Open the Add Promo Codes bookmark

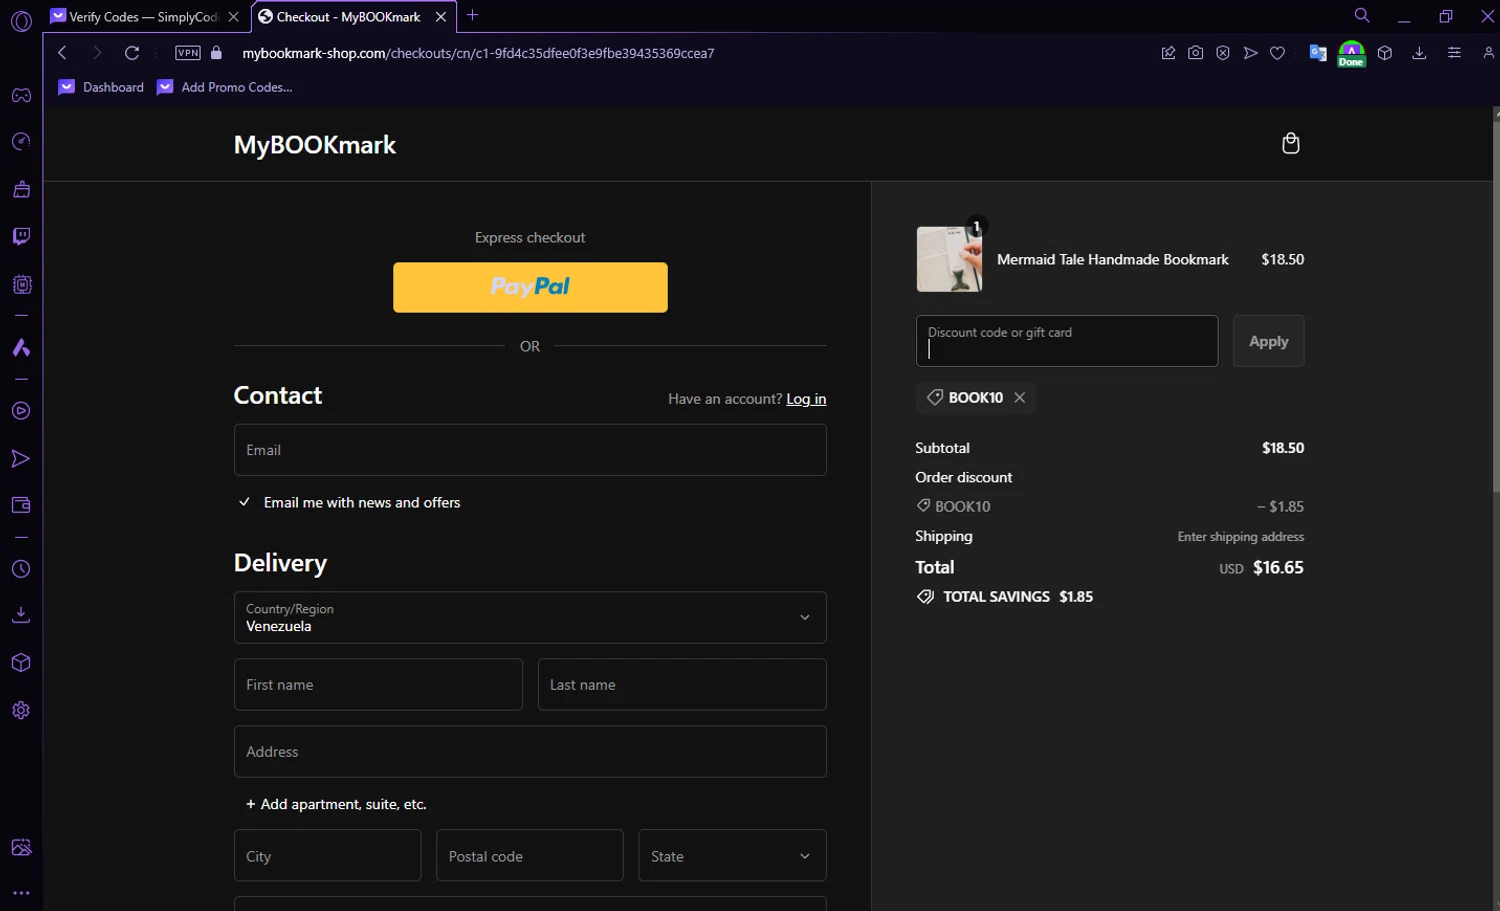[x=225, y=87]
